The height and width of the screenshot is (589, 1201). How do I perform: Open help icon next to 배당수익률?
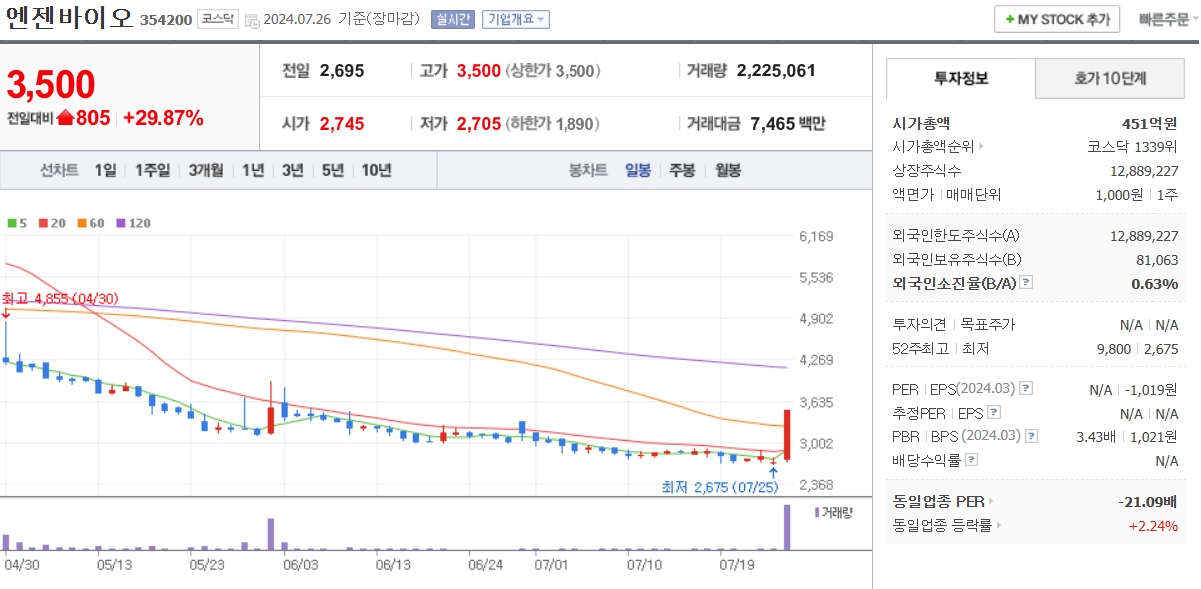coord(971,460)
